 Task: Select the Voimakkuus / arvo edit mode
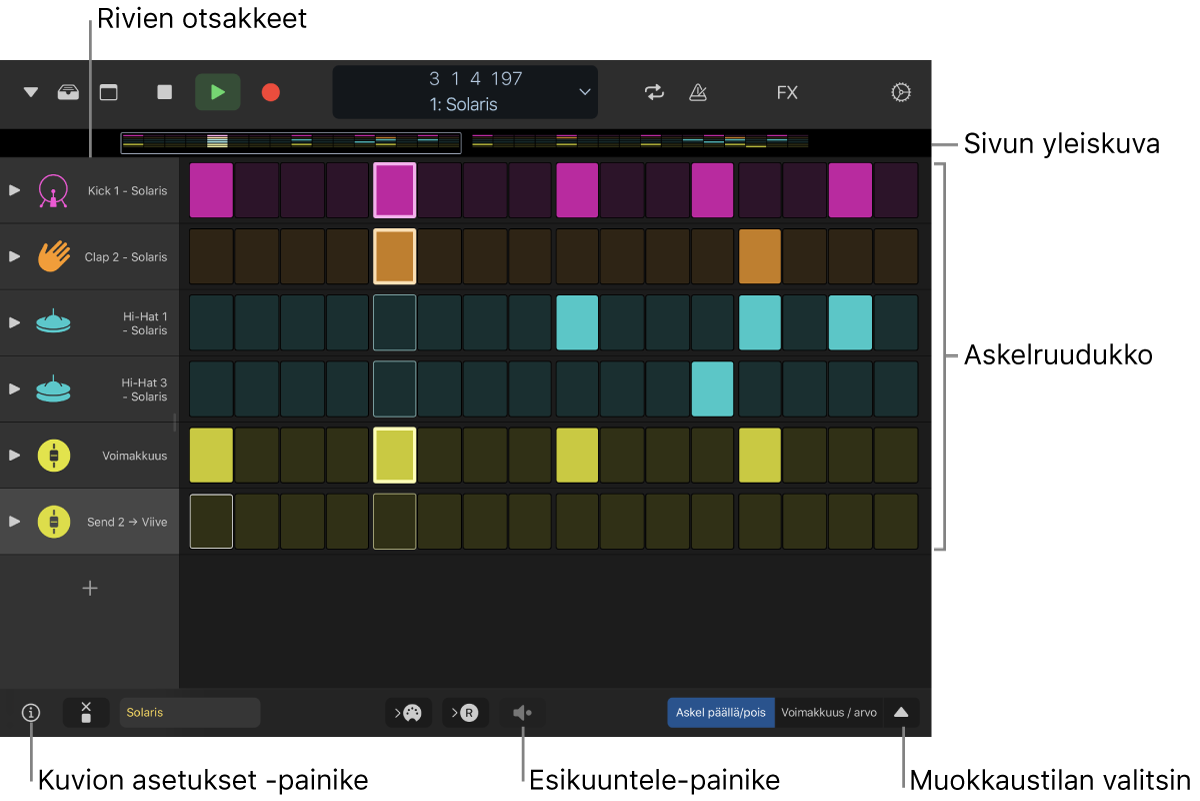[829, 712]
